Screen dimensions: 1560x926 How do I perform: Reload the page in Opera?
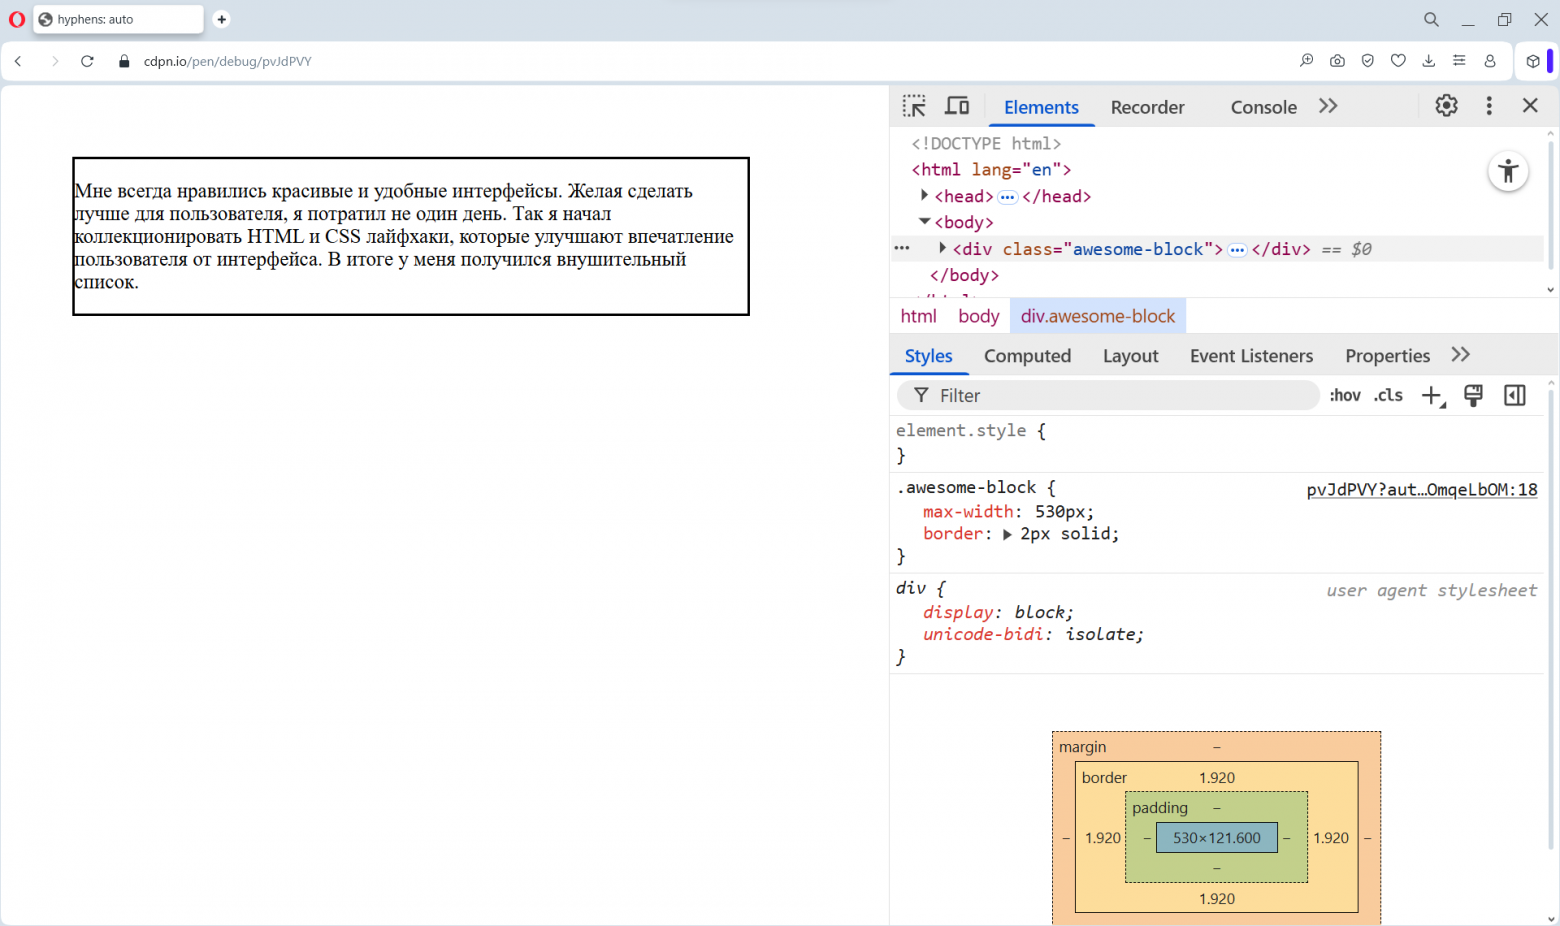[x=87, y=61]
